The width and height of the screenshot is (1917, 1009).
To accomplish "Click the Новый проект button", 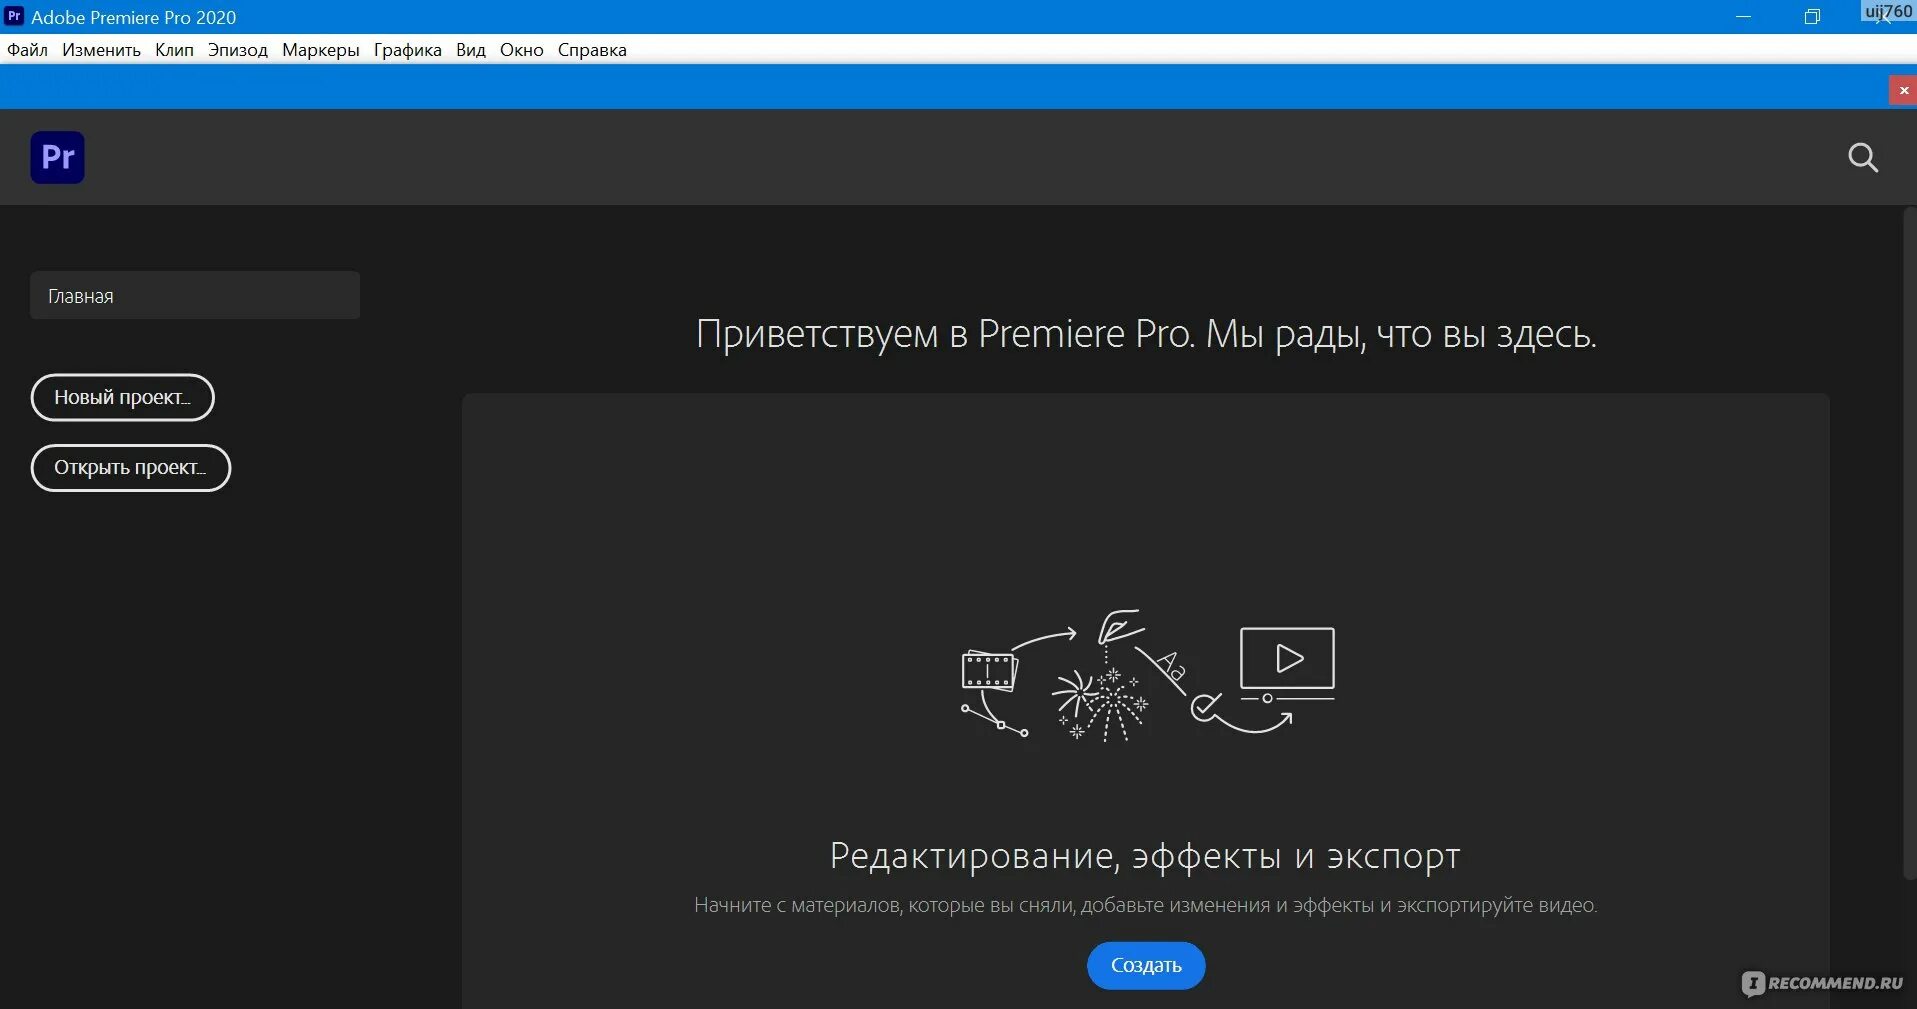I will [122, 397].
